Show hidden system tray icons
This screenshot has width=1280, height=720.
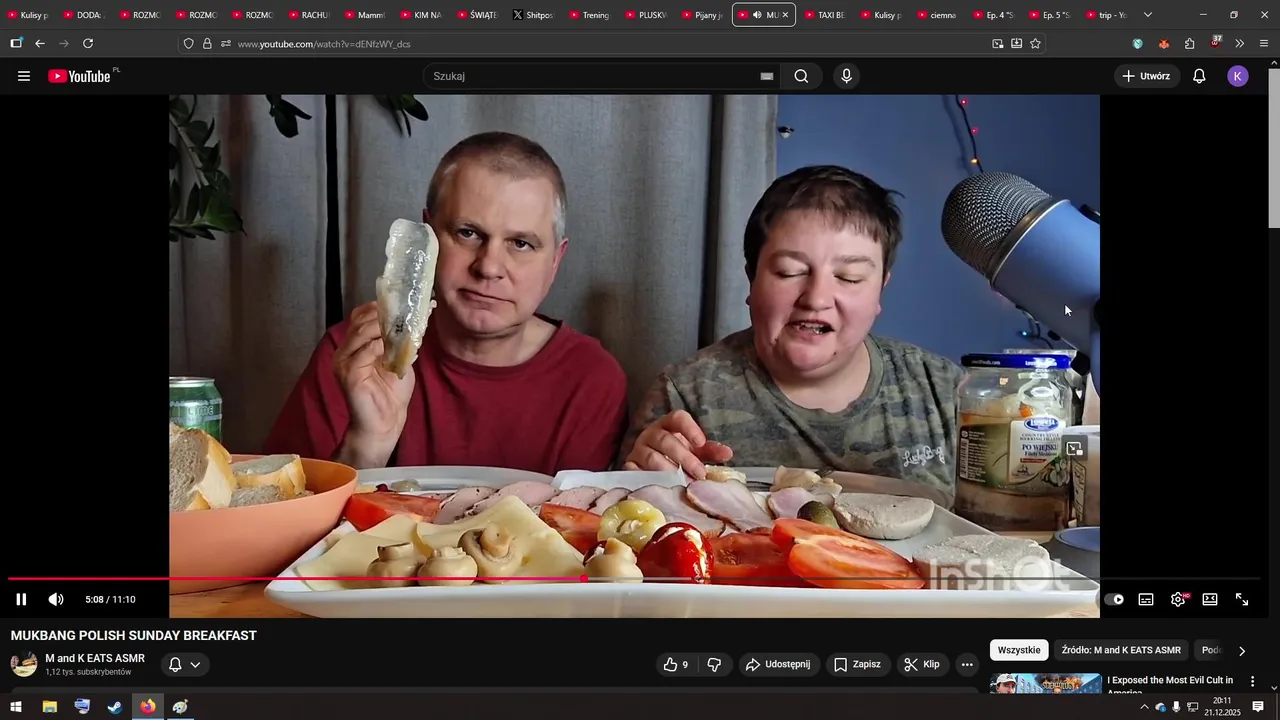[1144, 707]
